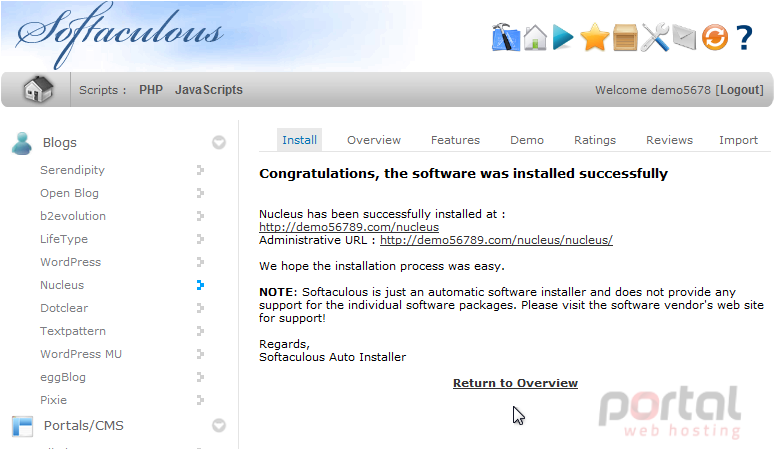Click the house icon in the gray Scripts bar

coord(39,89)
